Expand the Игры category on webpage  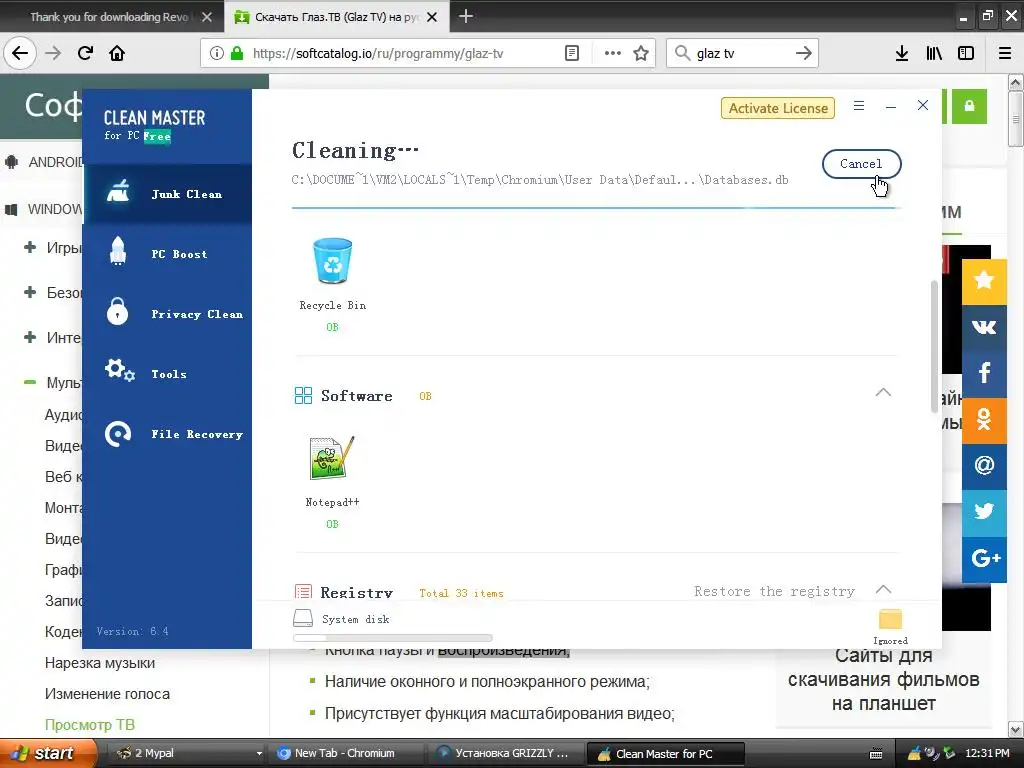tap(30, 248)
